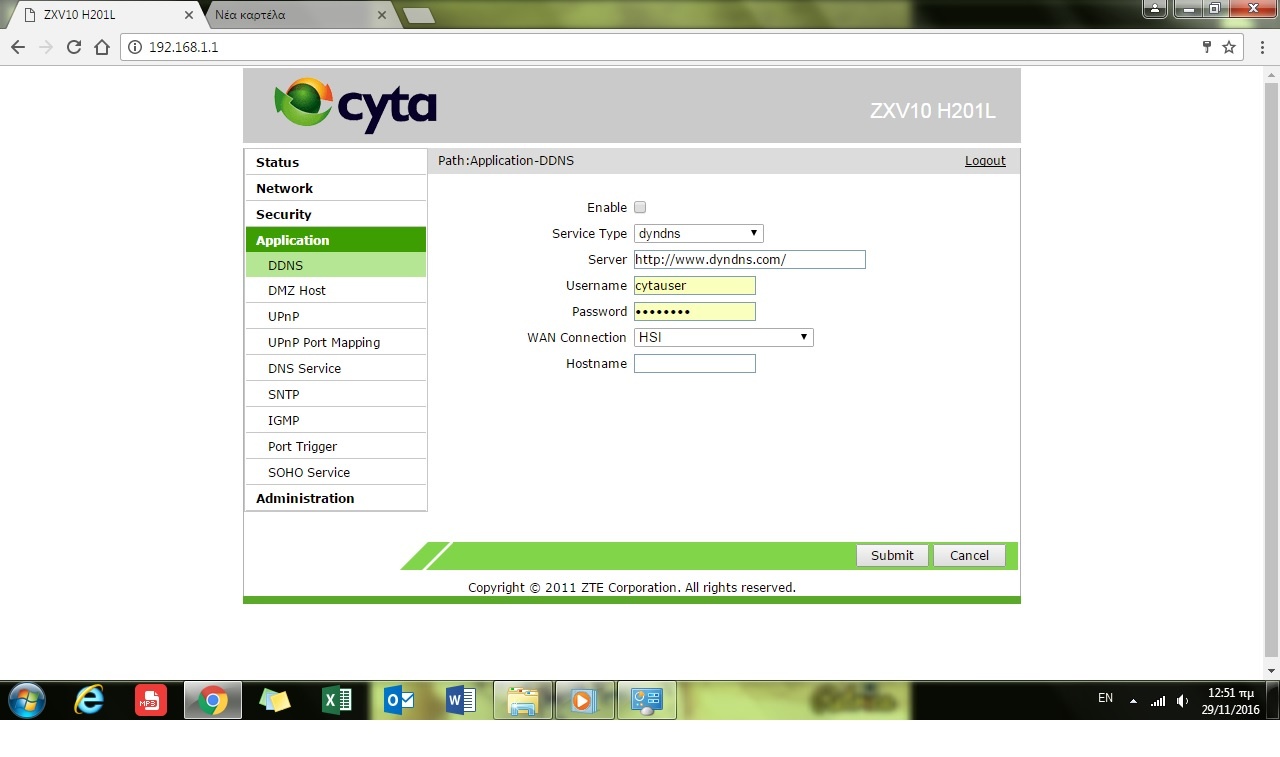Open Word from the taskbar

(x=460, y=701)
